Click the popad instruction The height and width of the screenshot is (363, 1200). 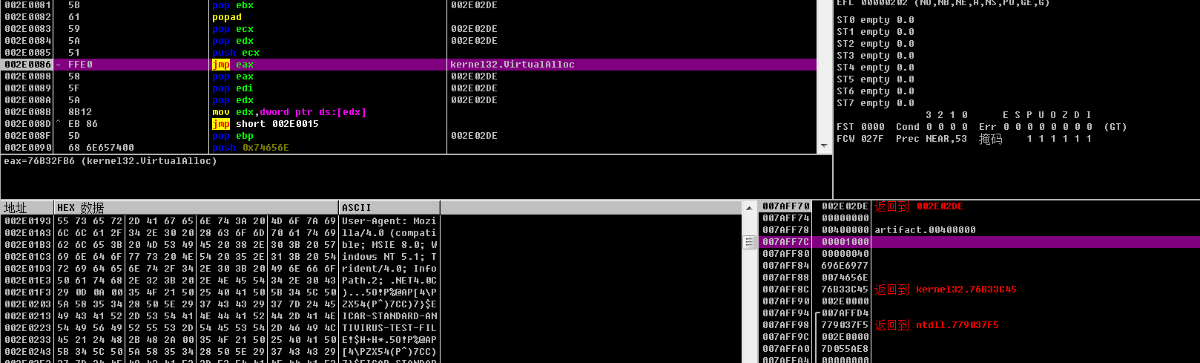228,17
